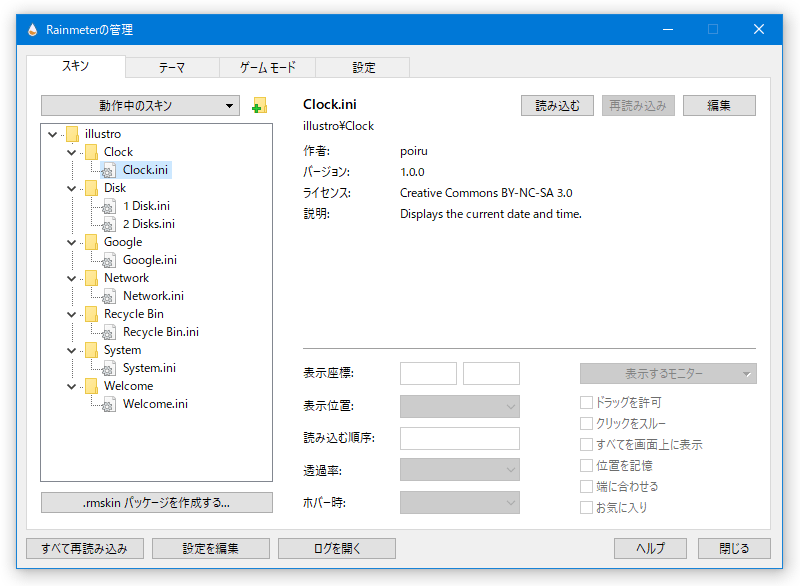Click the Clock.ini file gear icon

109,170
